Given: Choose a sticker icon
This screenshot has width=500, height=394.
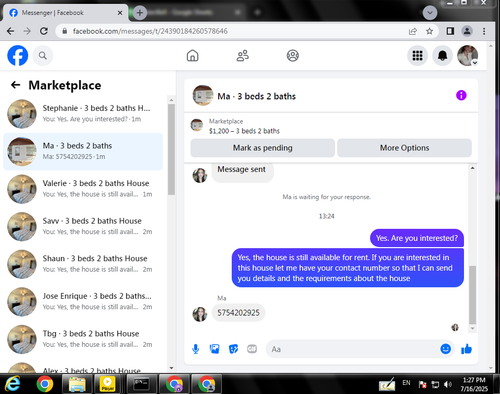Looking at the screenshot, I should 233,349.
